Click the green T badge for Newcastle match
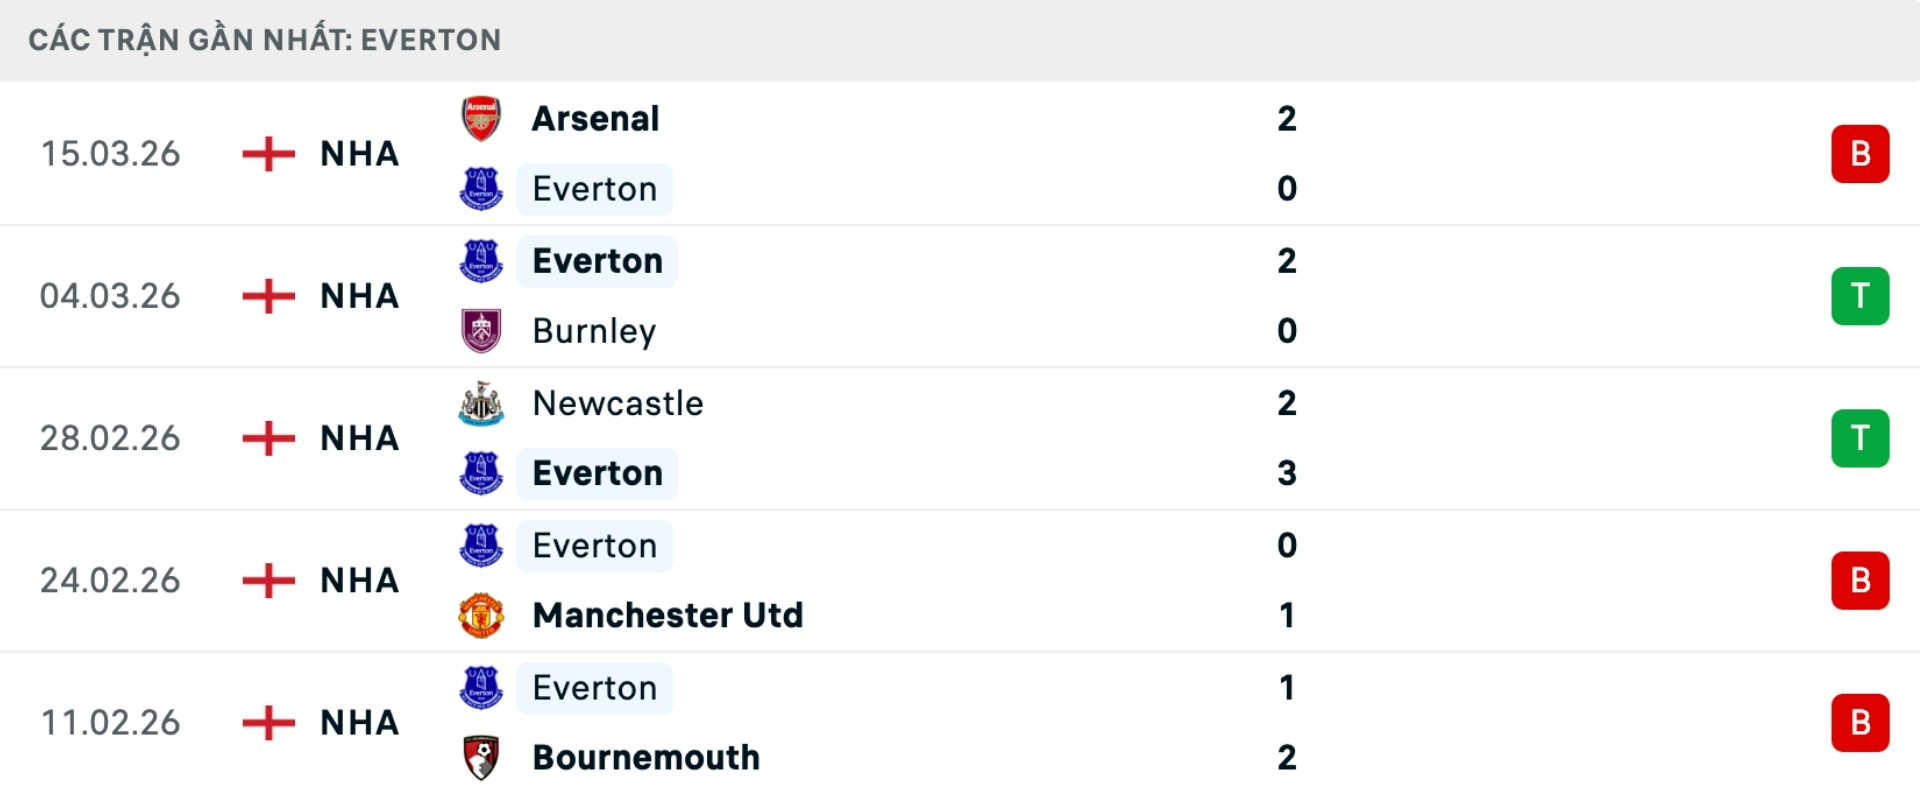 (x=1859, y=438)
